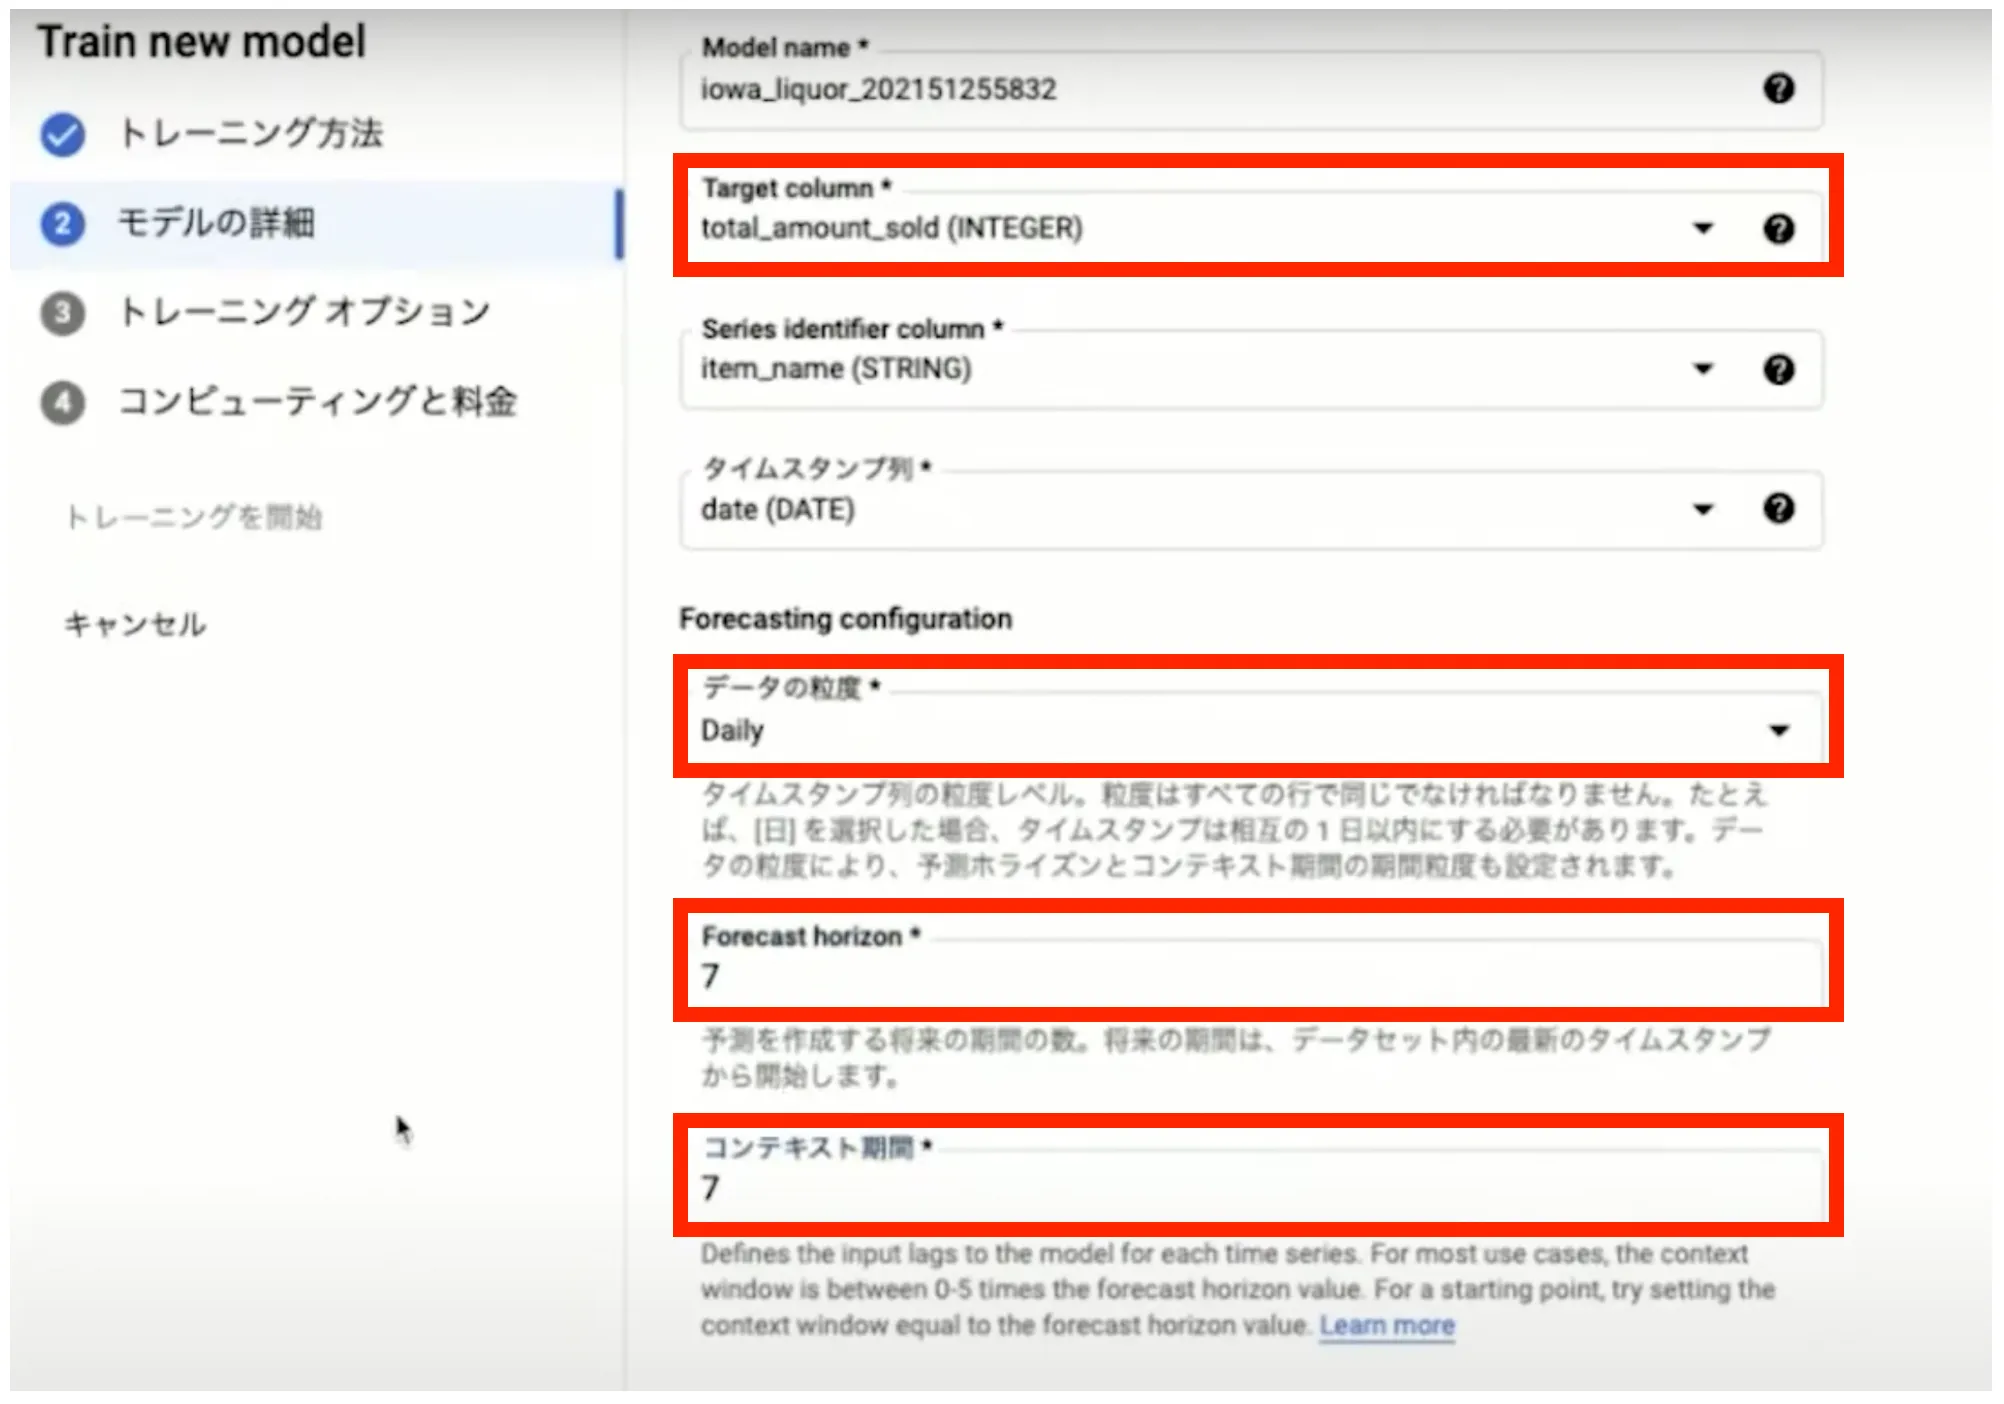Click the キャンセル button
Viewport: 2004px width, 1404px height.
point(135,625)
